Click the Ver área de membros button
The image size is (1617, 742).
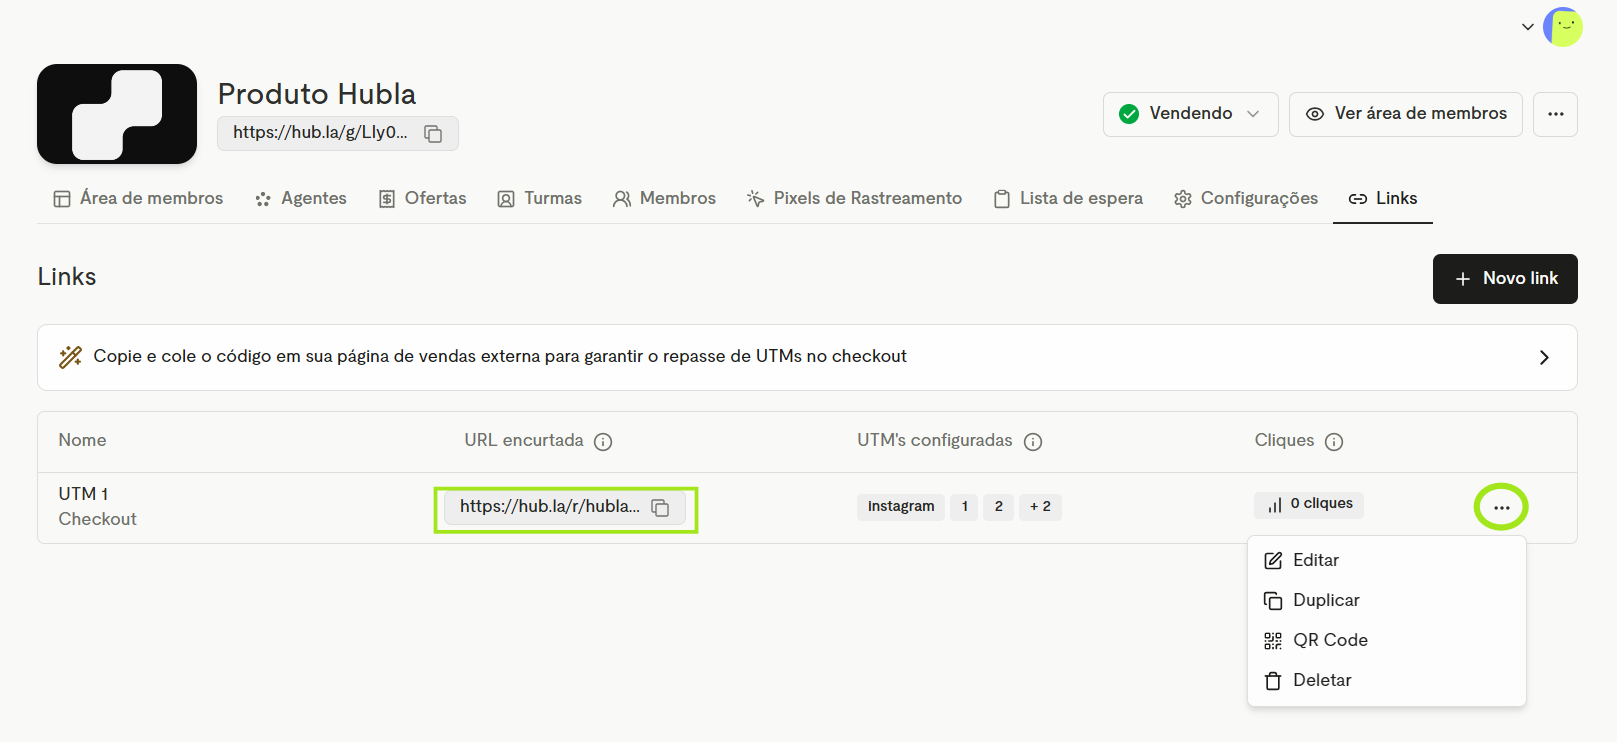(1406, 114)
